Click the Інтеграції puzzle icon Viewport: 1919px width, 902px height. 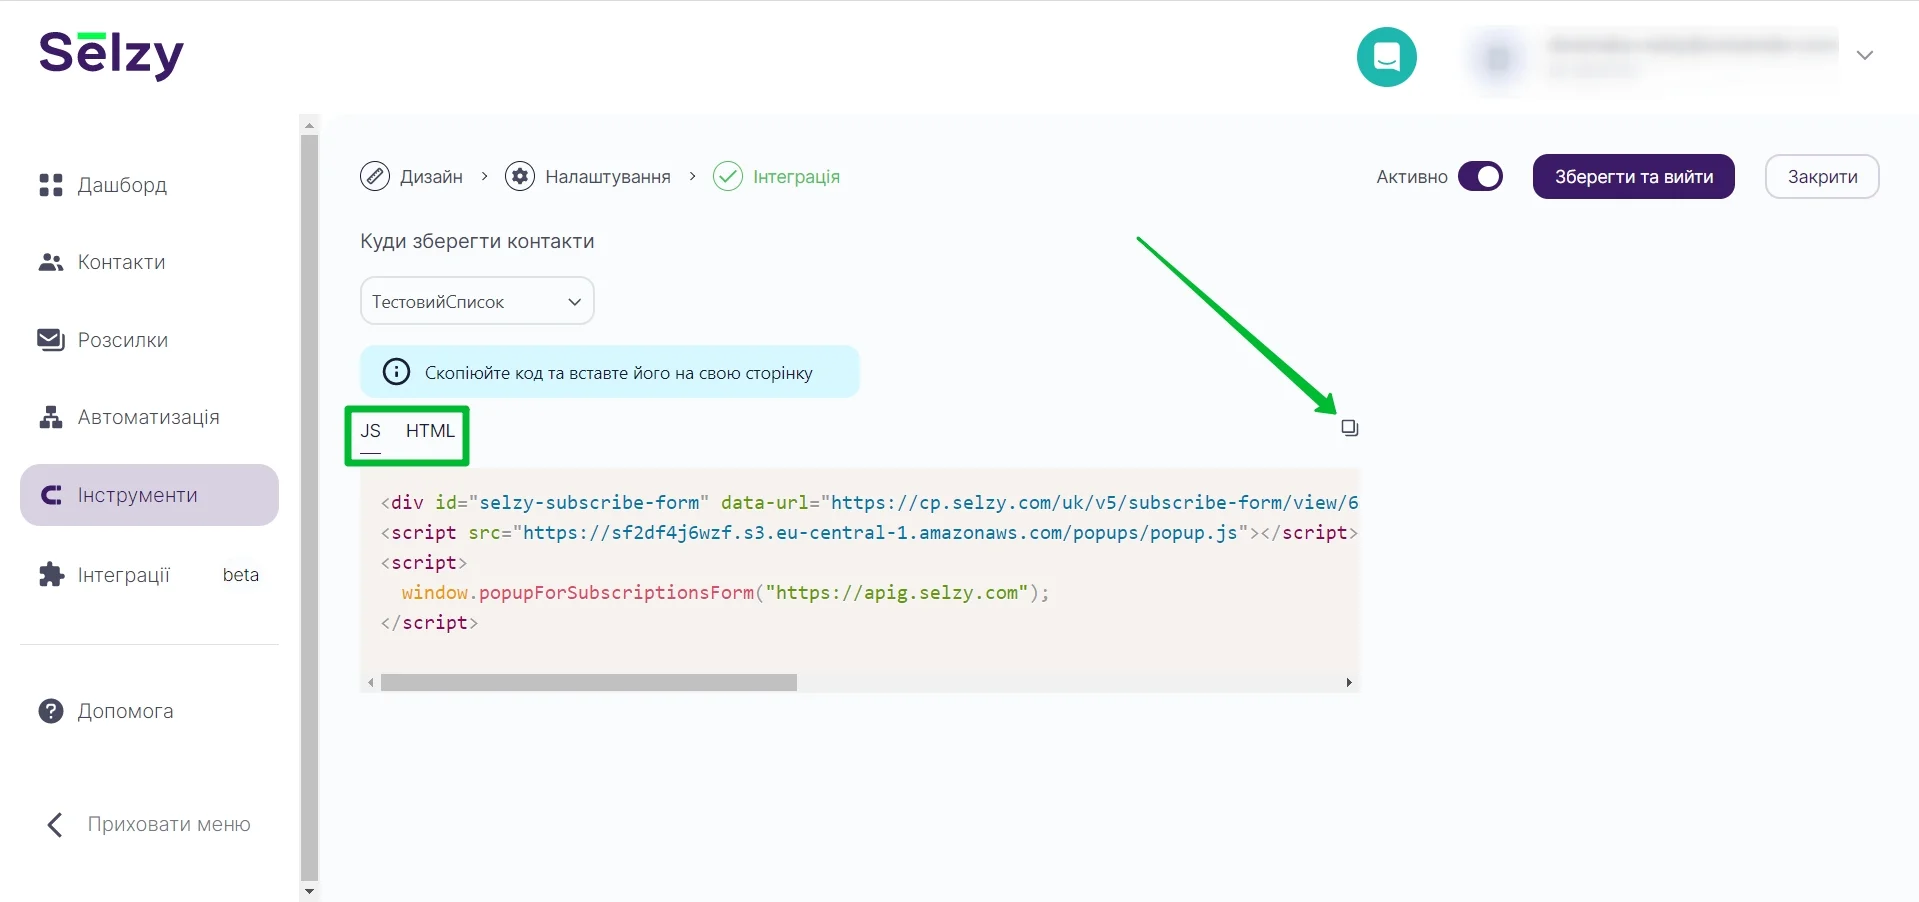pos(51,575)
